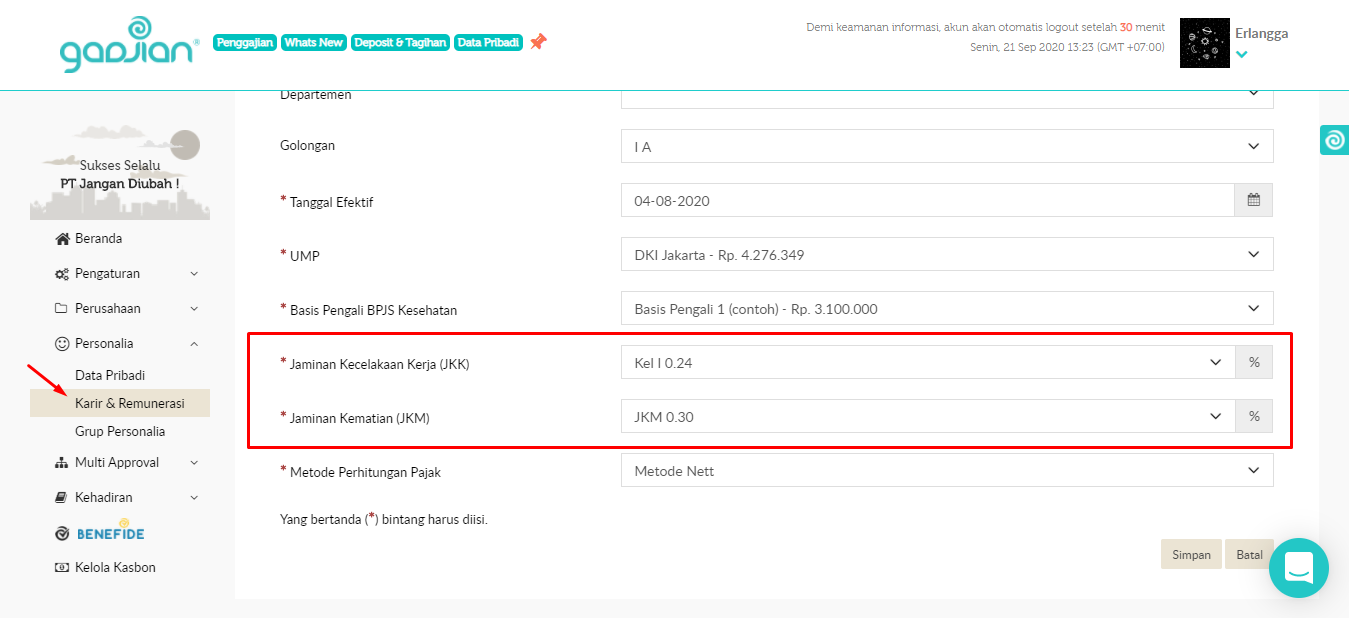
Task: Click the Kehadiran book icon
Action: click(x=62, y=497)
